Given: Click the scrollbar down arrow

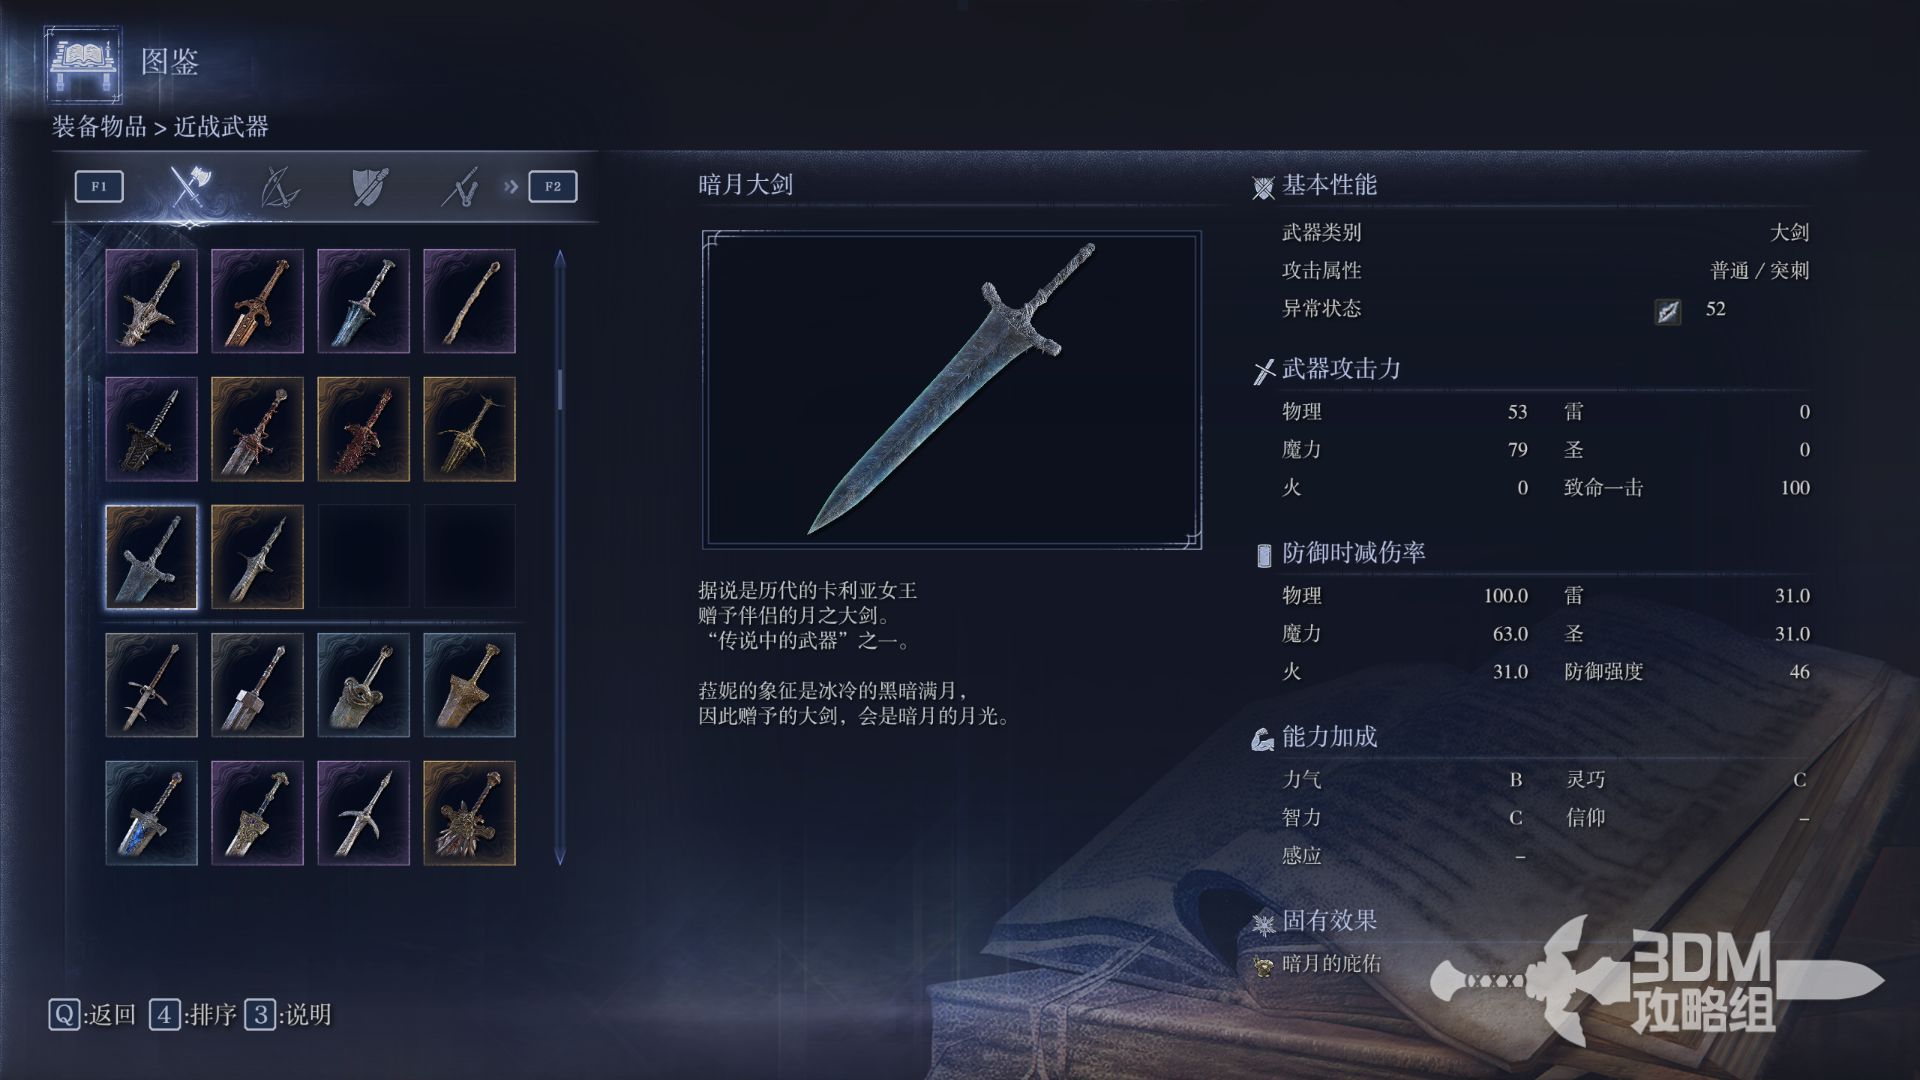Looking at the screenshot, I should pyautogui.click(x=560, y=857).
